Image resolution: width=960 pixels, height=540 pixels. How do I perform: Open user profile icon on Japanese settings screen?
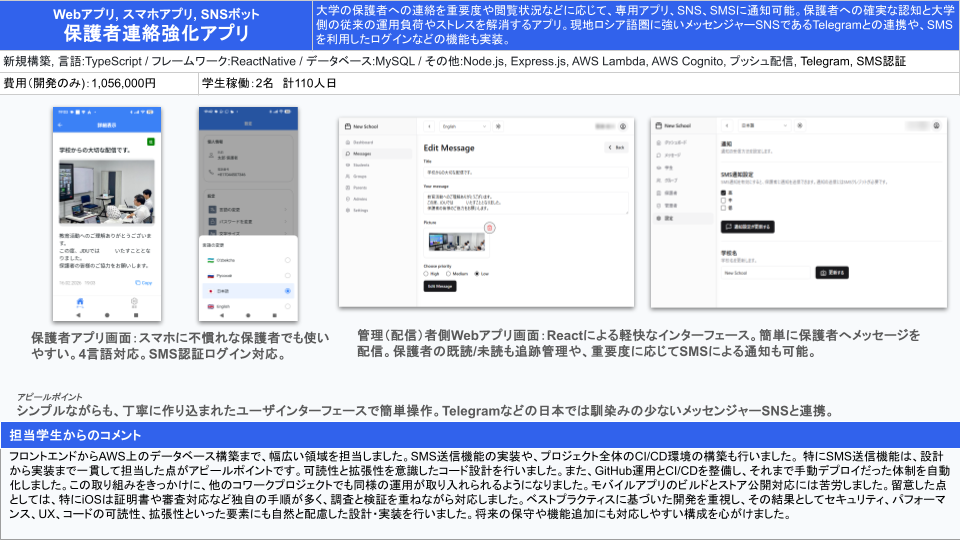[936, 126]
